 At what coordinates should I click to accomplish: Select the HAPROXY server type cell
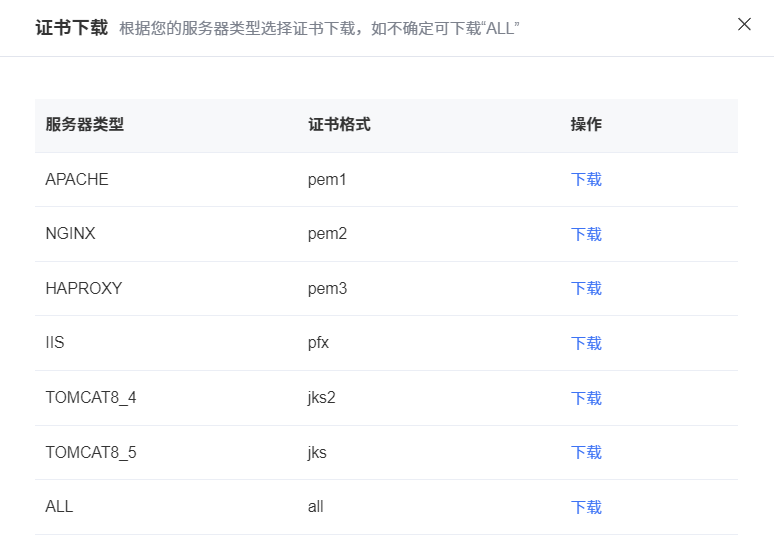[84, 289]
